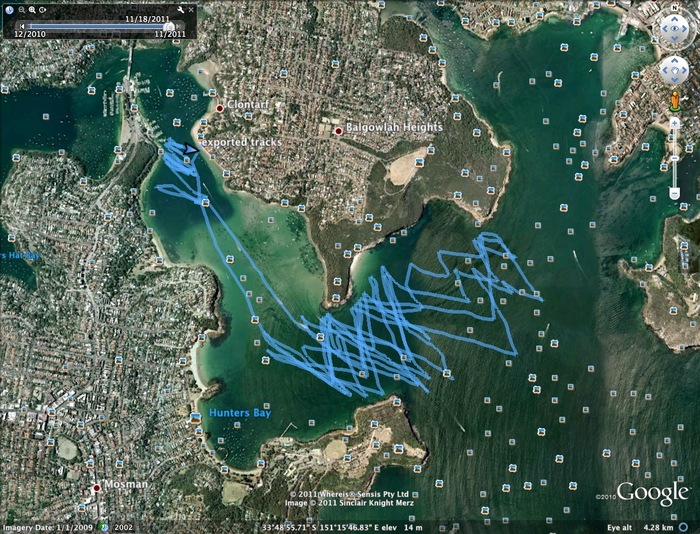Zoom in the timeline with magnifier plus icon

point(31,8)
